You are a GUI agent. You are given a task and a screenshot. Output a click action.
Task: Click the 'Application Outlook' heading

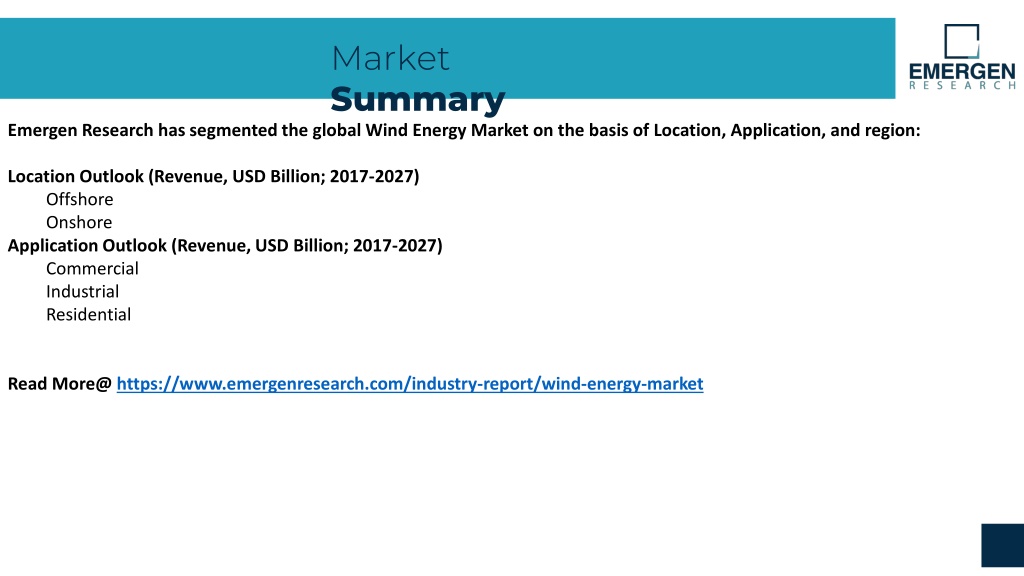click(x=225, y=246)
